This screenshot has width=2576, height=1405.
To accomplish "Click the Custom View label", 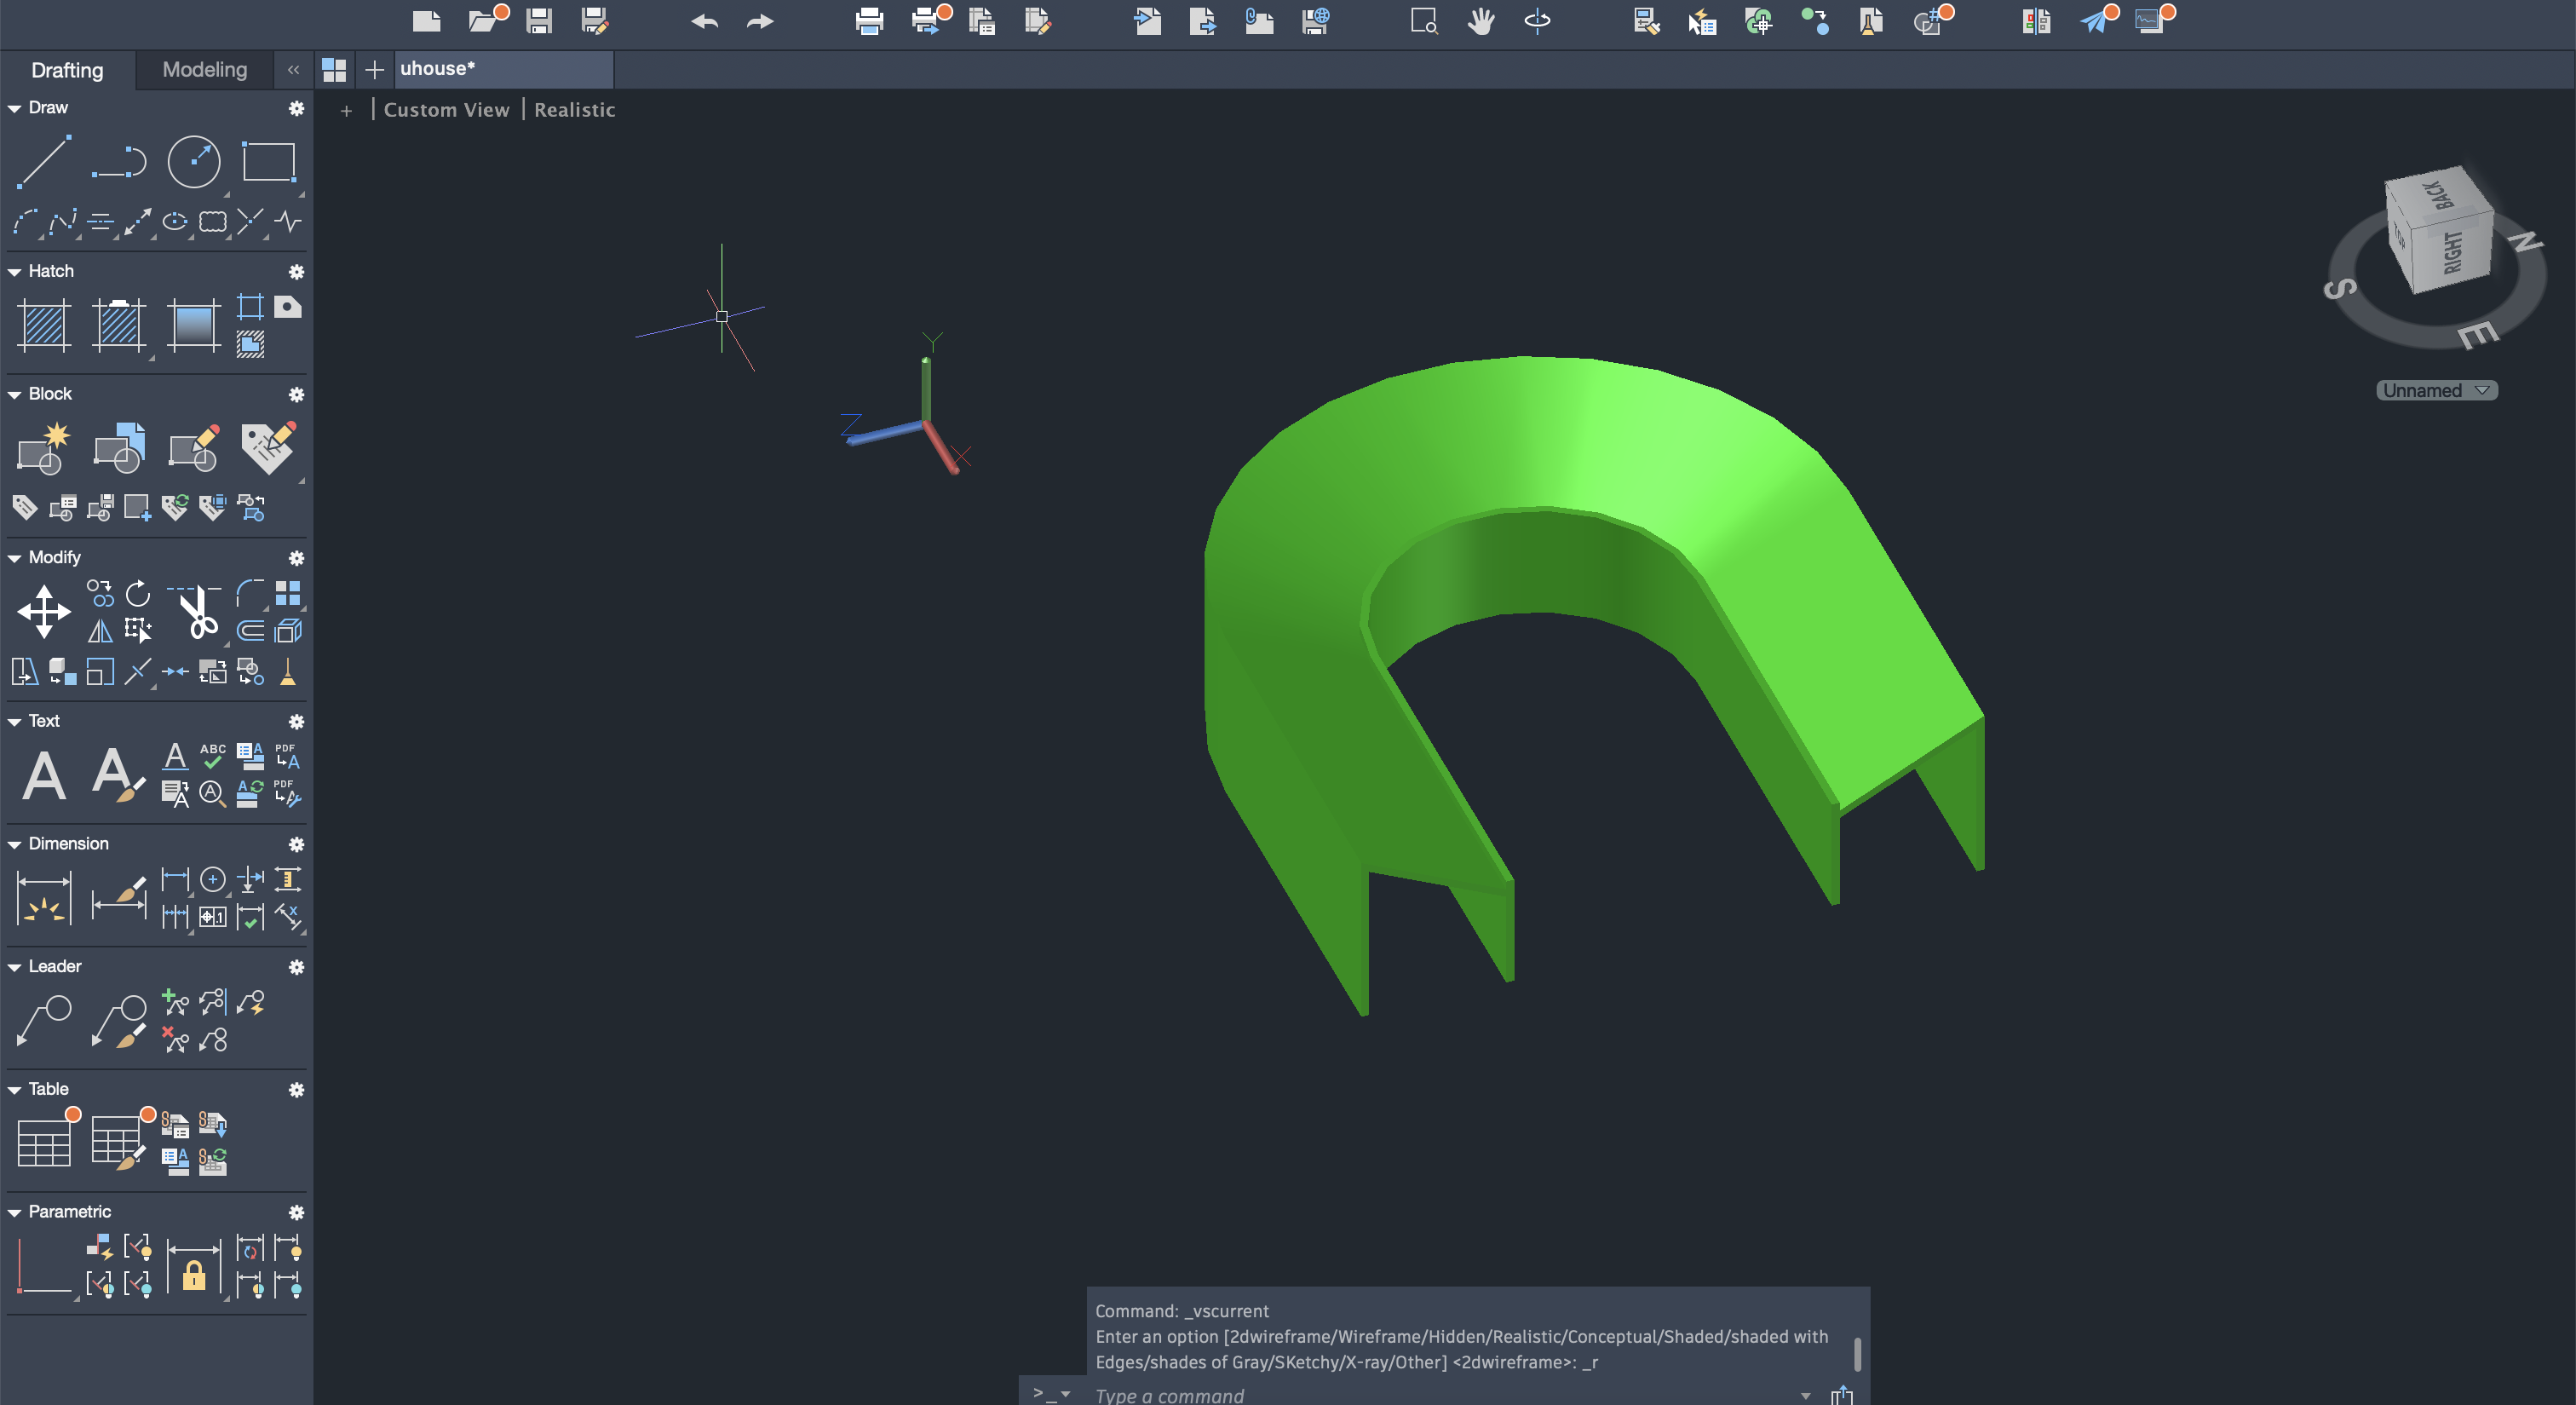I will coord(446,110).
